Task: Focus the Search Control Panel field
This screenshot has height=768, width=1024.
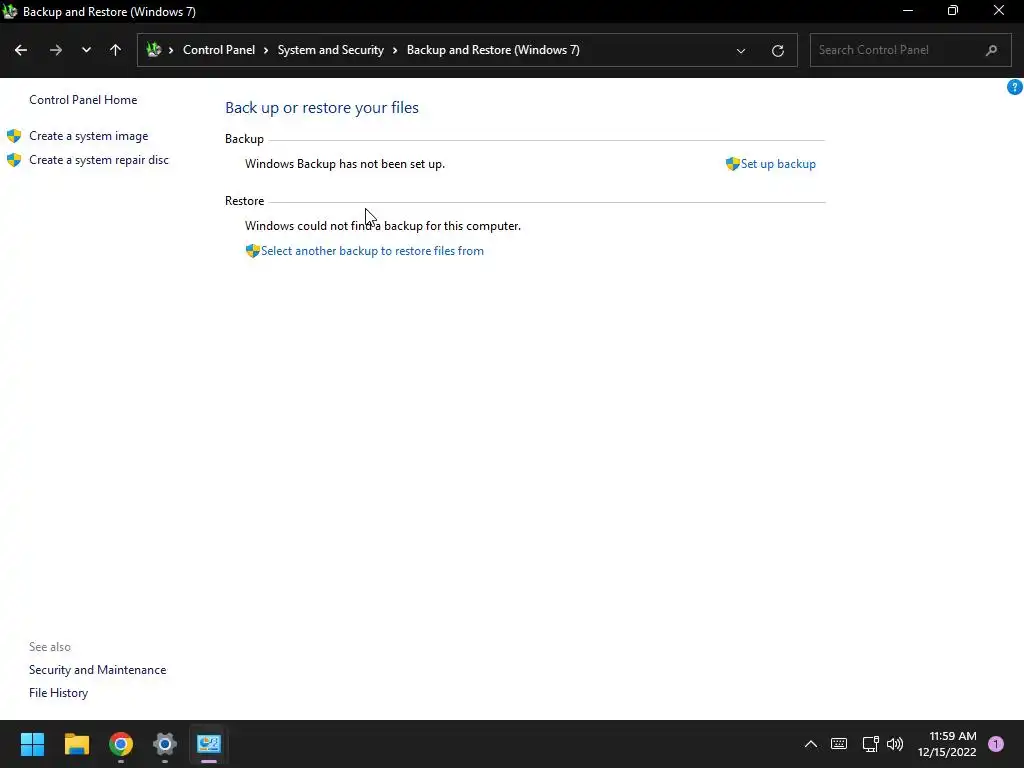Action: pos(910,50)
